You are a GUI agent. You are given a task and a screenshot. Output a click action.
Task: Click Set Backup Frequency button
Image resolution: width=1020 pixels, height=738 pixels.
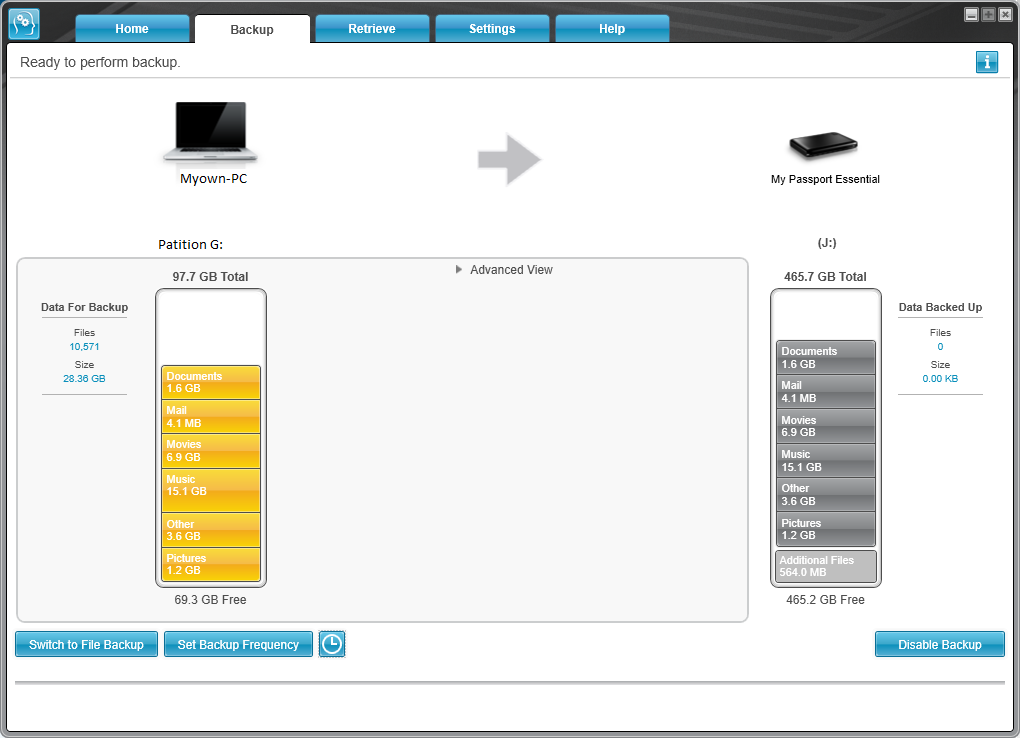click(238, 644)
